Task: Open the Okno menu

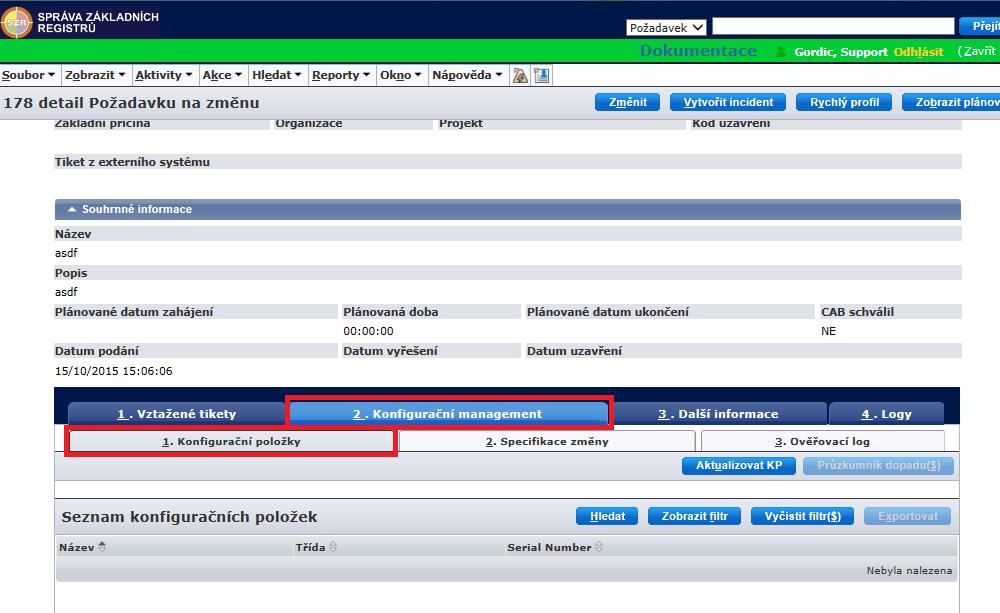Action: pyautogui.click(x=401, y=75)
